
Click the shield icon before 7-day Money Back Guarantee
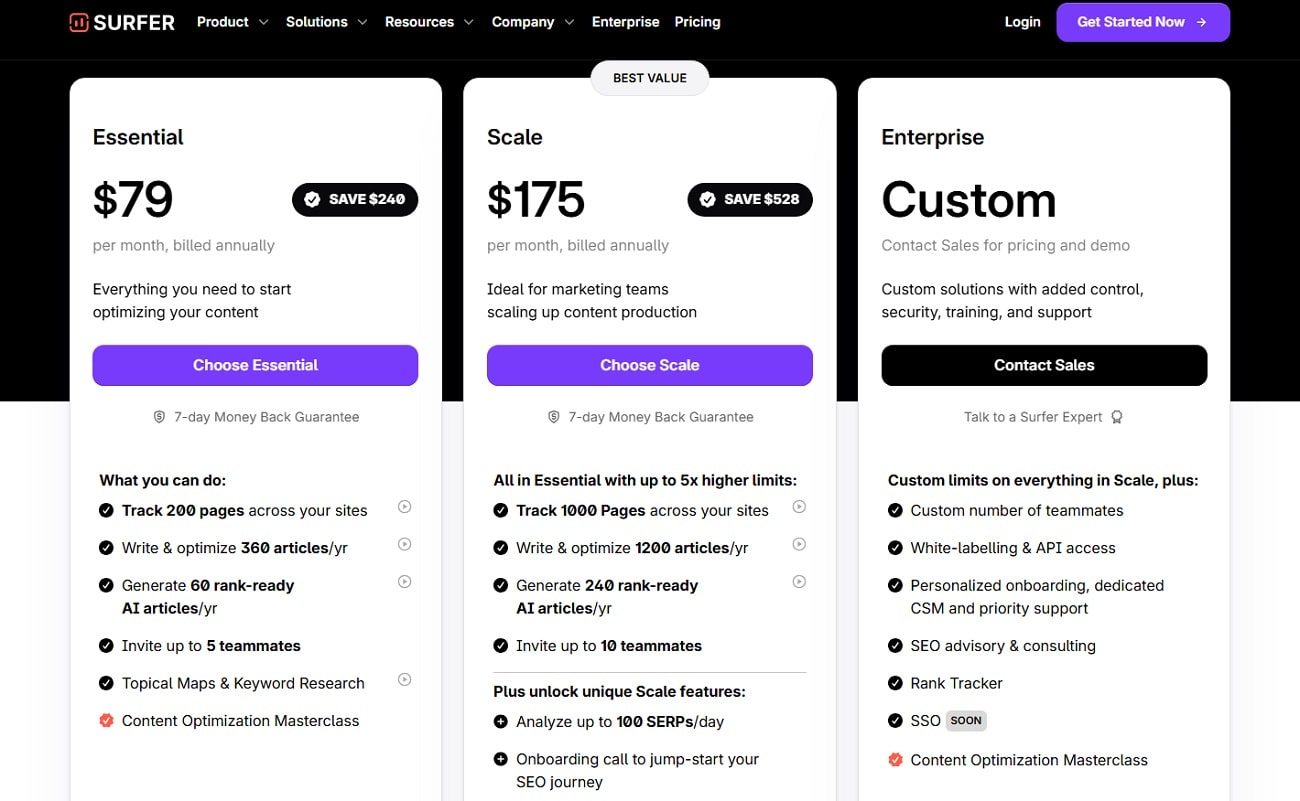pos(158,416)
